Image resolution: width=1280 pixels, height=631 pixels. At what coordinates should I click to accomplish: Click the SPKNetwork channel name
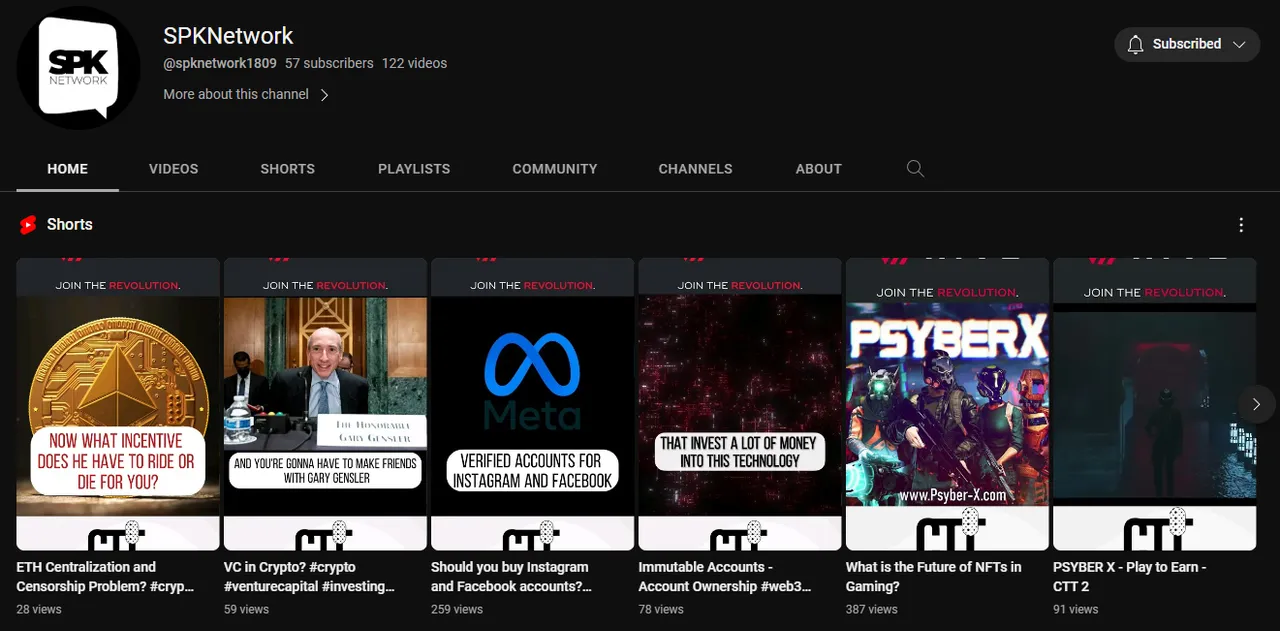(228, 36)
